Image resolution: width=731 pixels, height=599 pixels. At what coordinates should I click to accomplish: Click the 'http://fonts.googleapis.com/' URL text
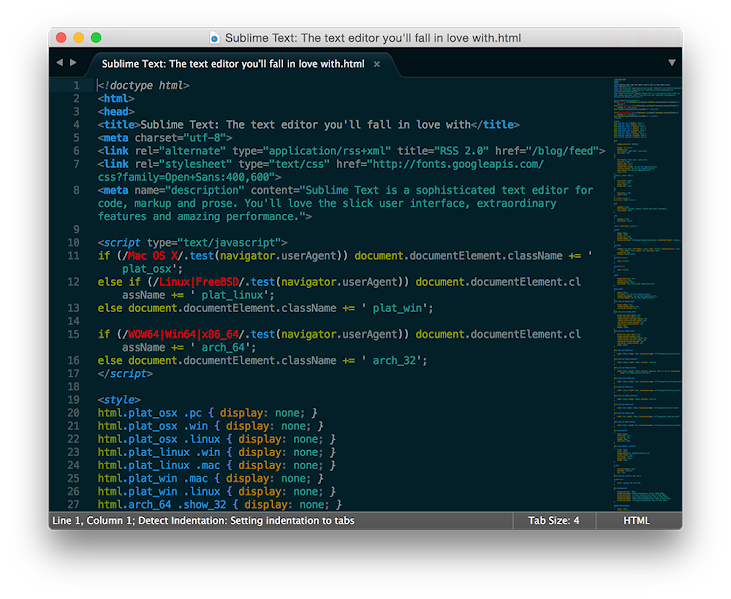tap(458, 164)
